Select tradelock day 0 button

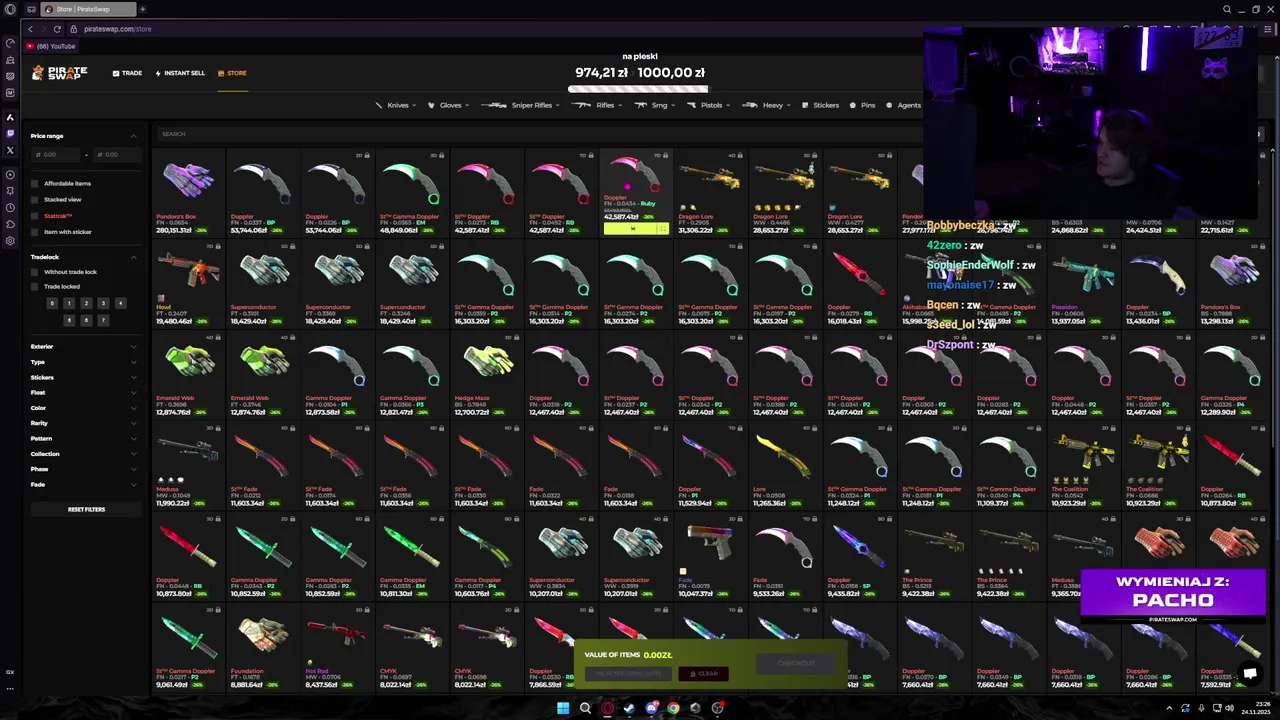point(52,303)
